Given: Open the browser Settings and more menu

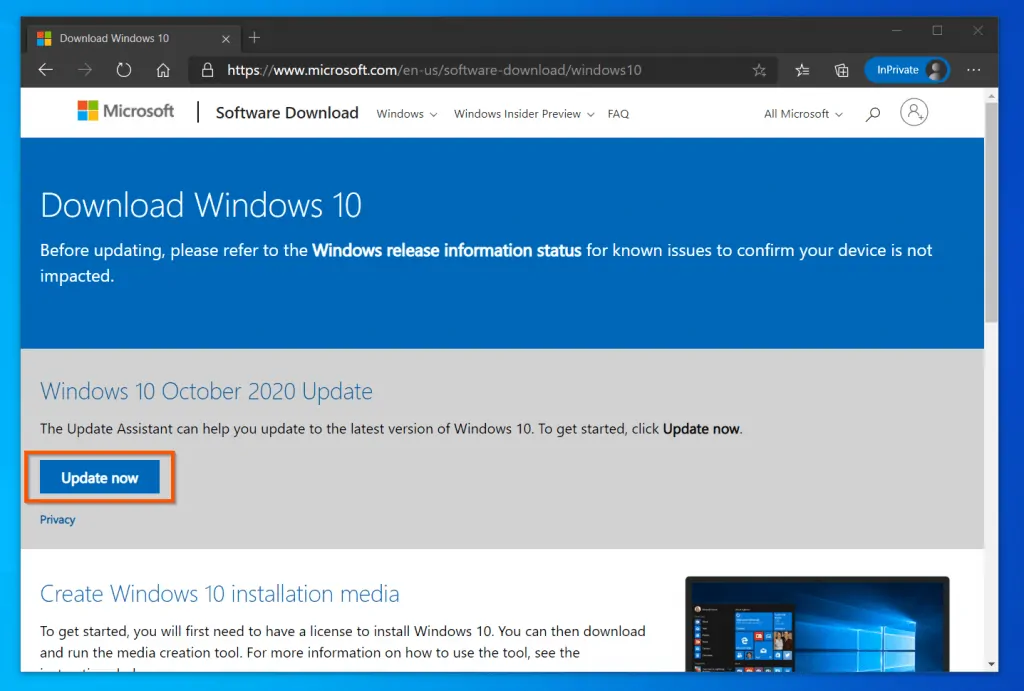Looking at the screenshot, I should [974, 70].
